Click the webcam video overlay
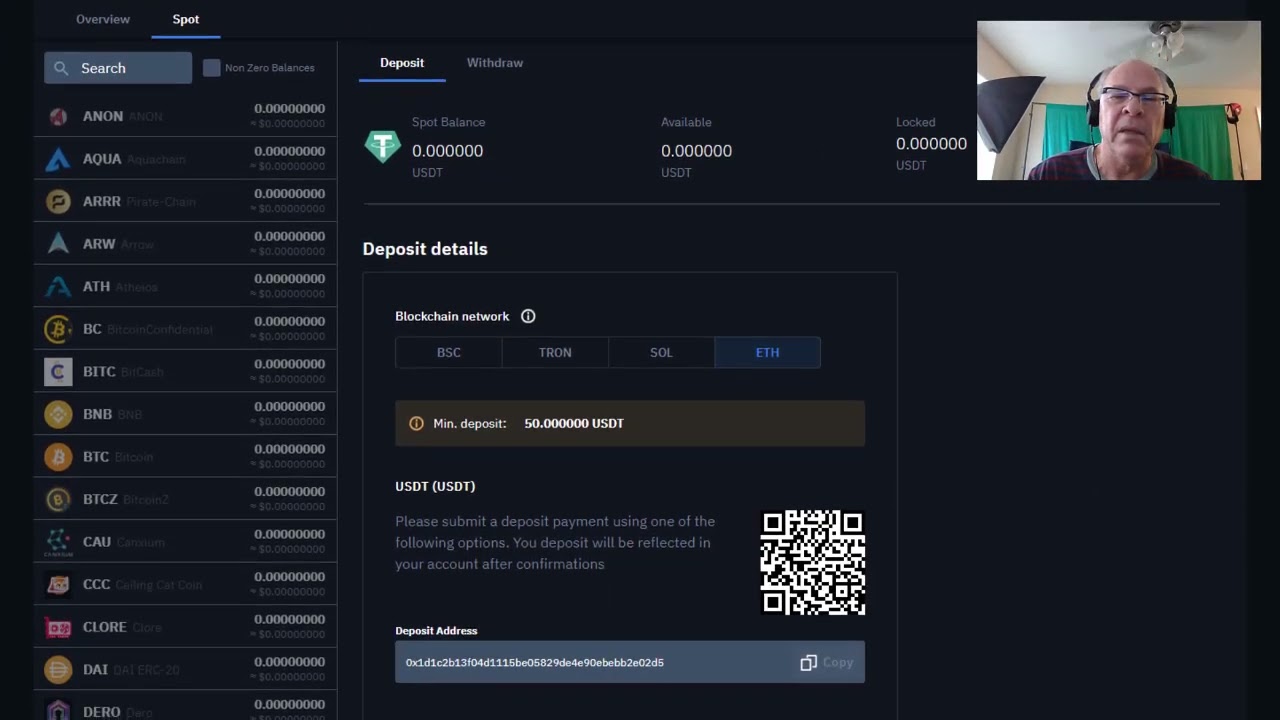The width and height of the screenshot is (1280, 720). 1119,100
